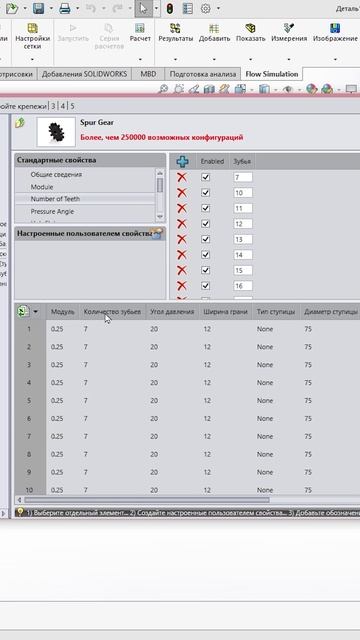Image resolution: width=360 pixels, height=640 pixels.
Task: Open the Измерения measurements tool
Action: click(x=289, y=32)
